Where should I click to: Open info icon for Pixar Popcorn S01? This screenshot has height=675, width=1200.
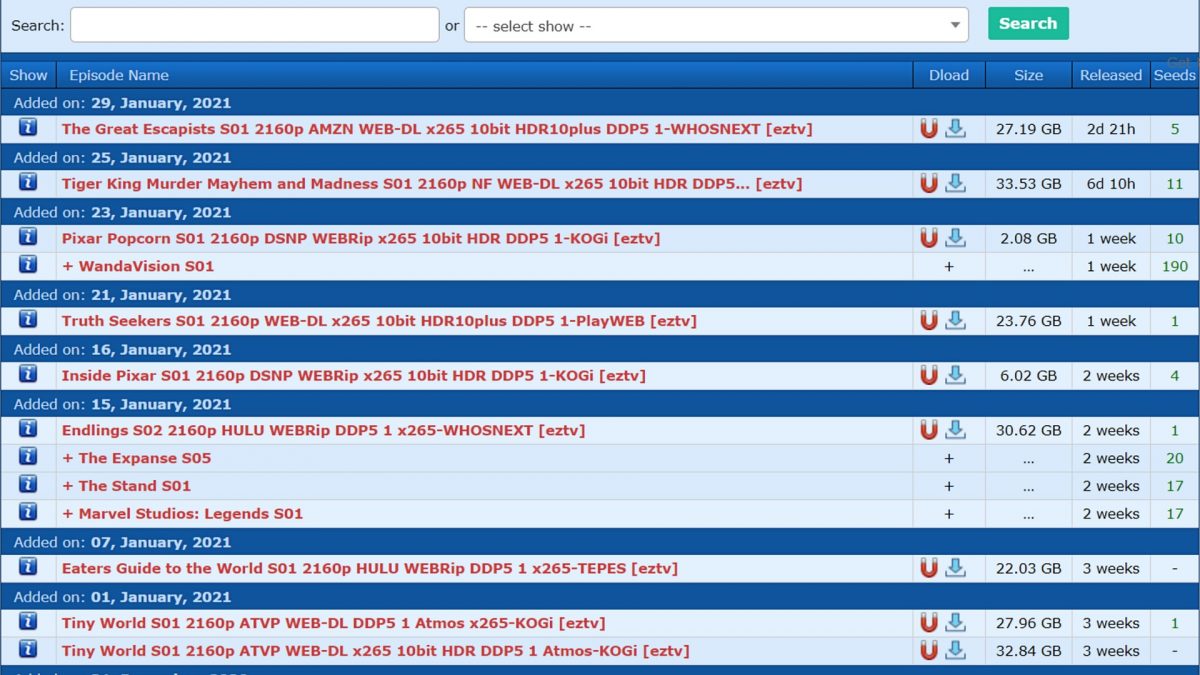click(x=28, y=238)
